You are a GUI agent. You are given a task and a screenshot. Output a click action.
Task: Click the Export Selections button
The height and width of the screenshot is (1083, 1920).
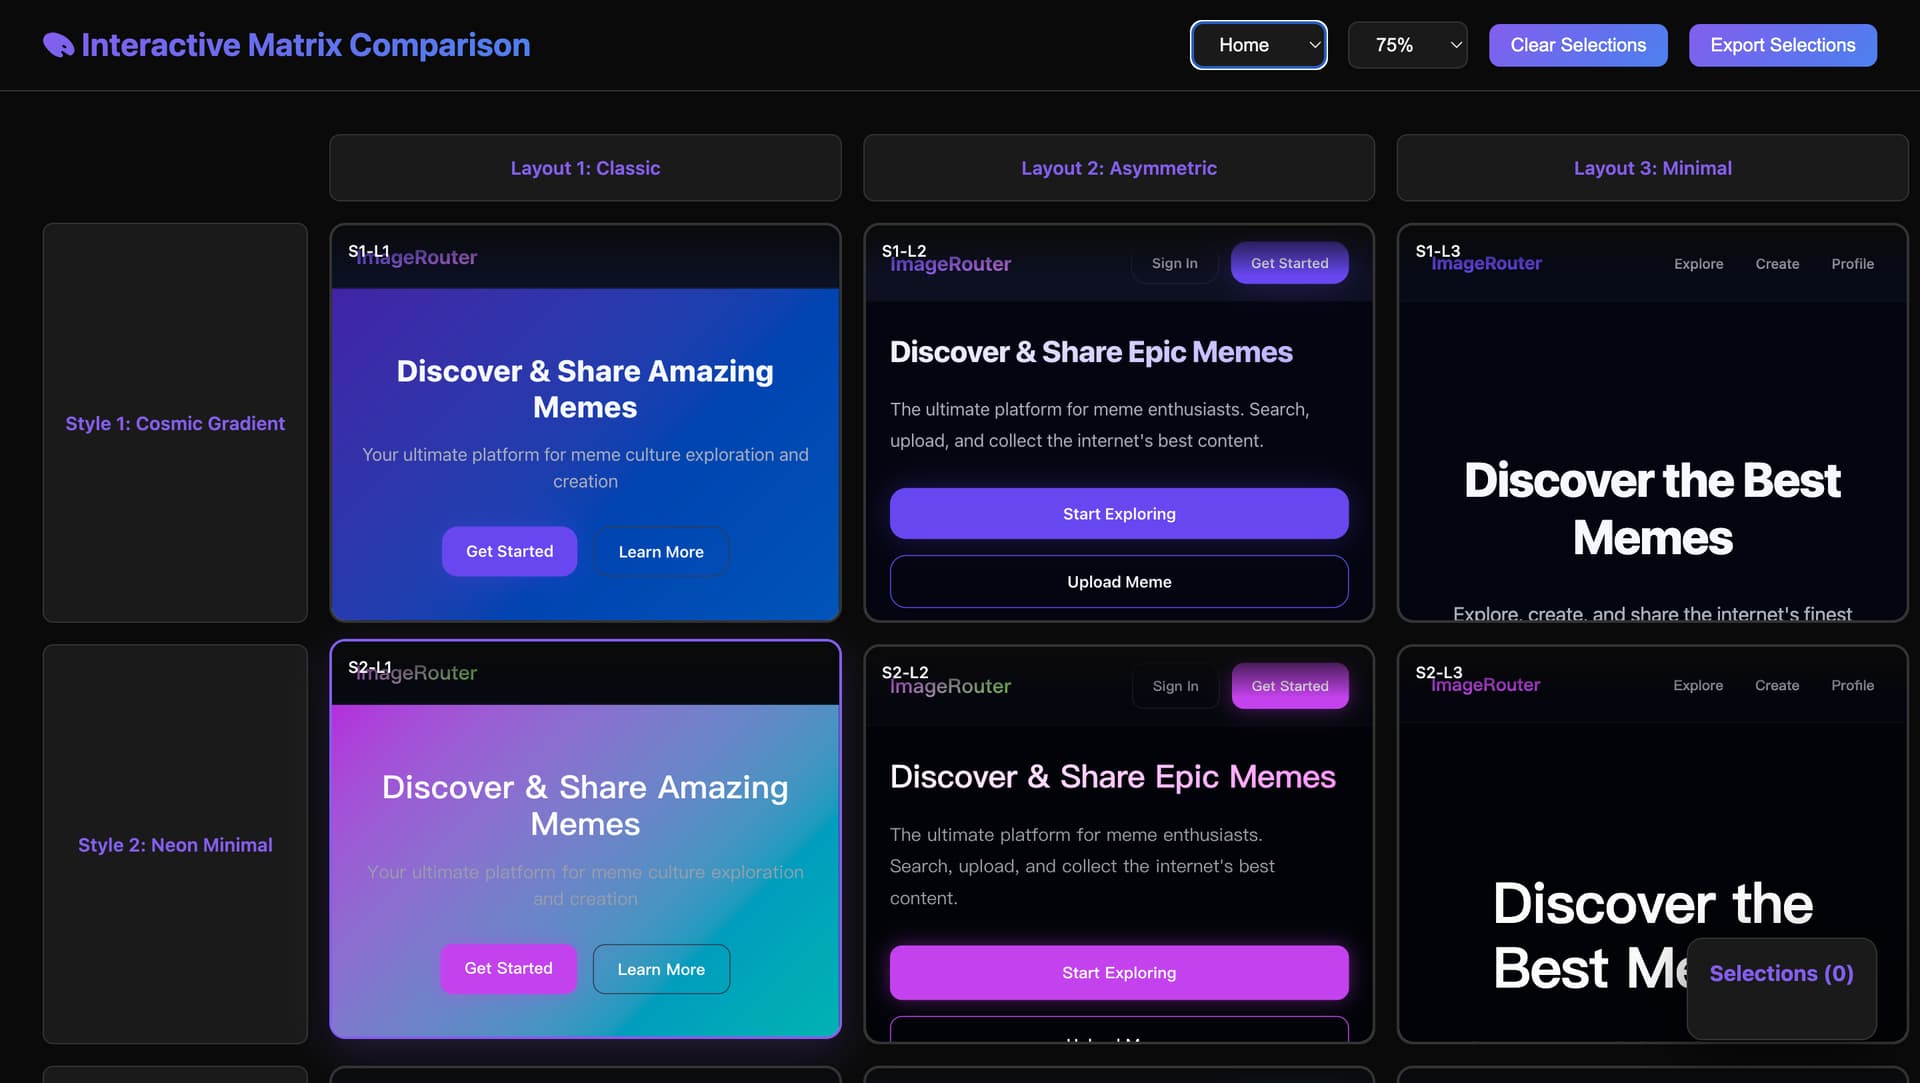pyautogui.click(x=1782, y=45)
